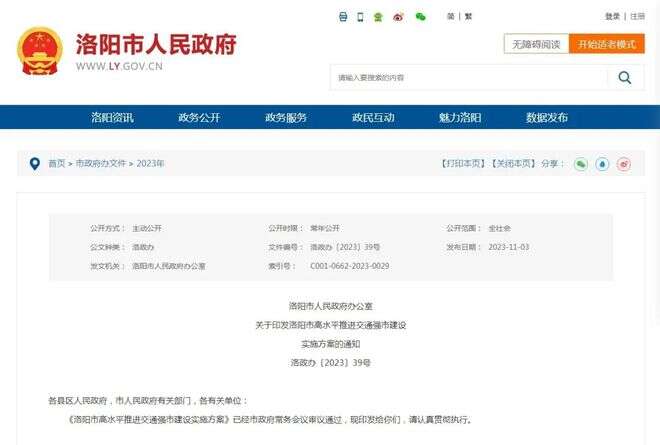Screen dimensions: 660x445
Task: Open the 政务公开 navigation menu
Action: (199, 117)
